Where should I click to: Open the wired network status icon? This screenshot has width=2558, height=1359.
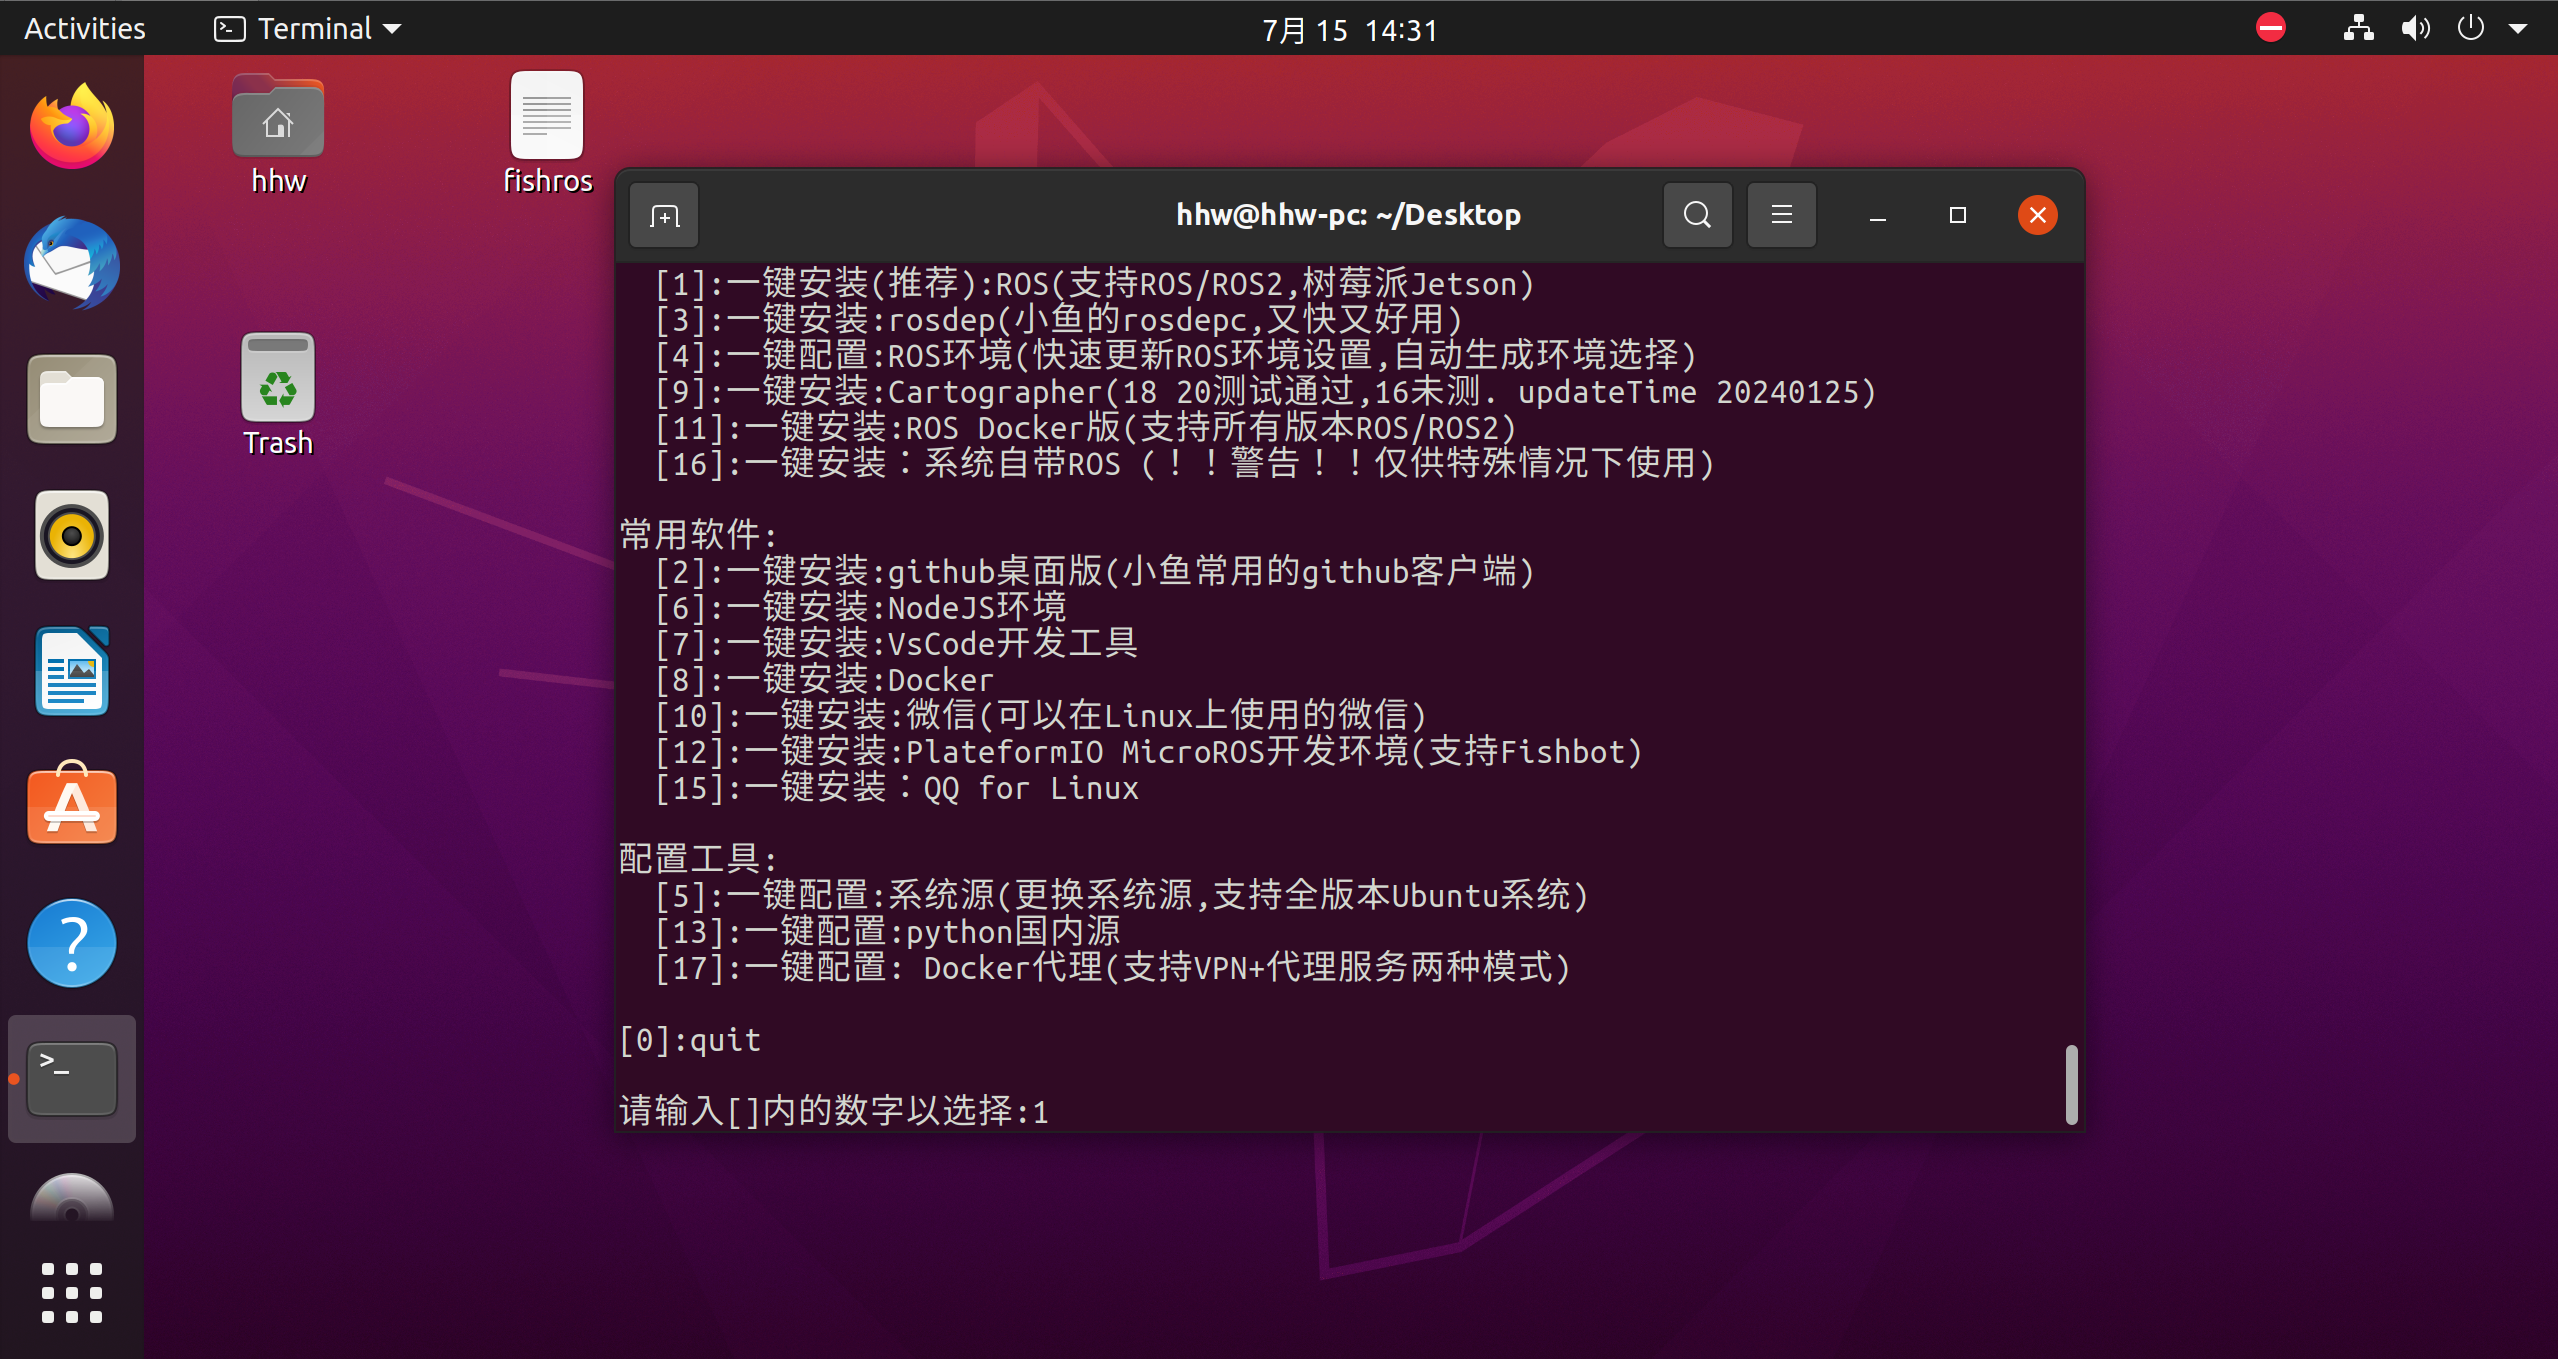pyautogui.click(x=2358, y=27)
